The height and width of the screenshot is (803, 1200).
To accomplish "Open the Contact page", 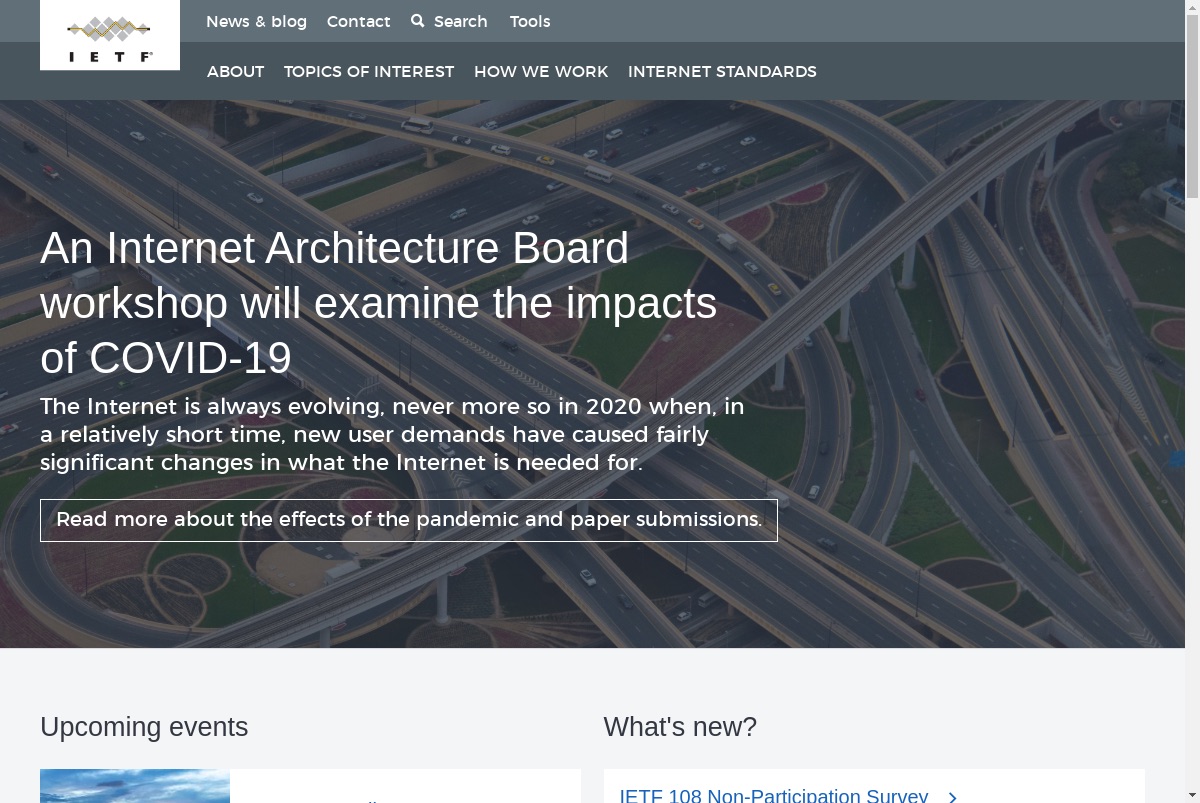I will pyautogui.click(x=358, y=21).
